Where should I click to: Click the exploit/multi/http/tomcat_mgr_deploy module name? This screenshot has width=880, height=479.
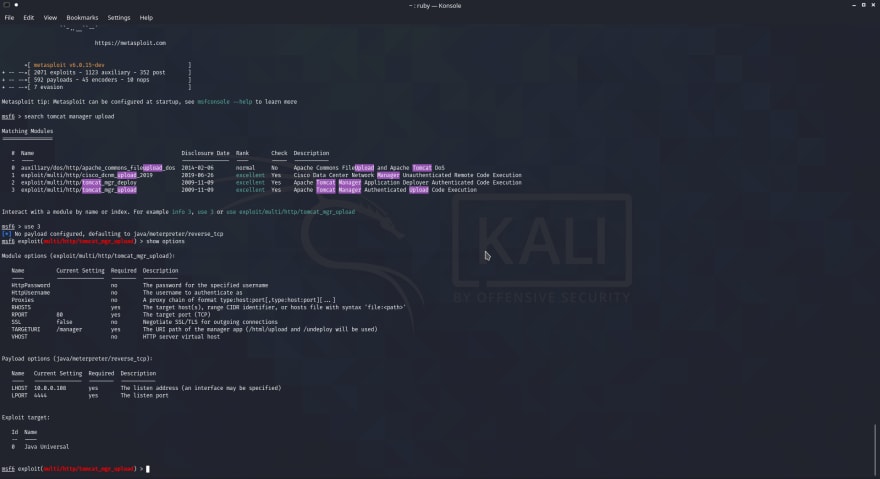79,182
